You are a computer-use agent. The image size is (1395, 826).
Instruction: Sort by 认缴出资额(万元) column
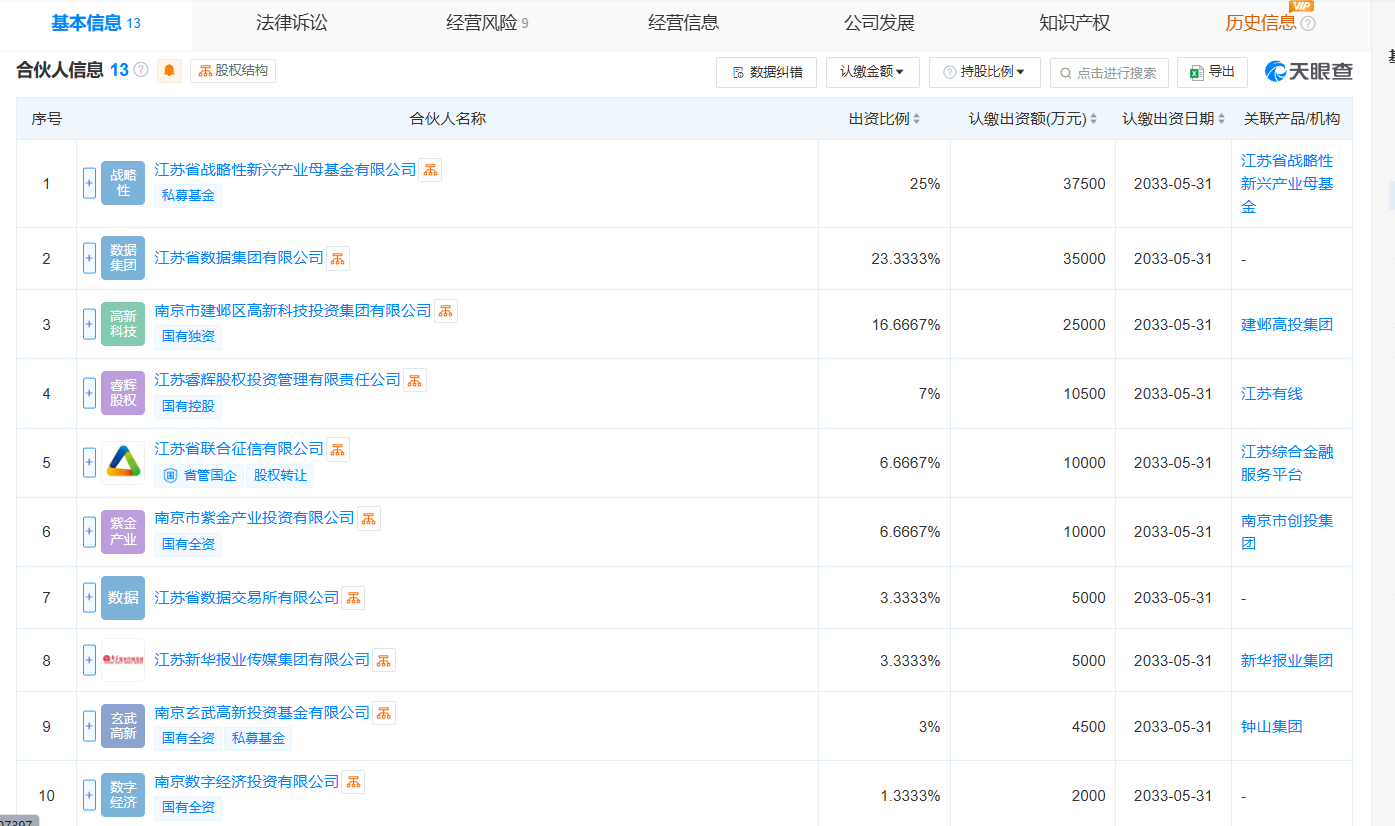point(1032,119)
